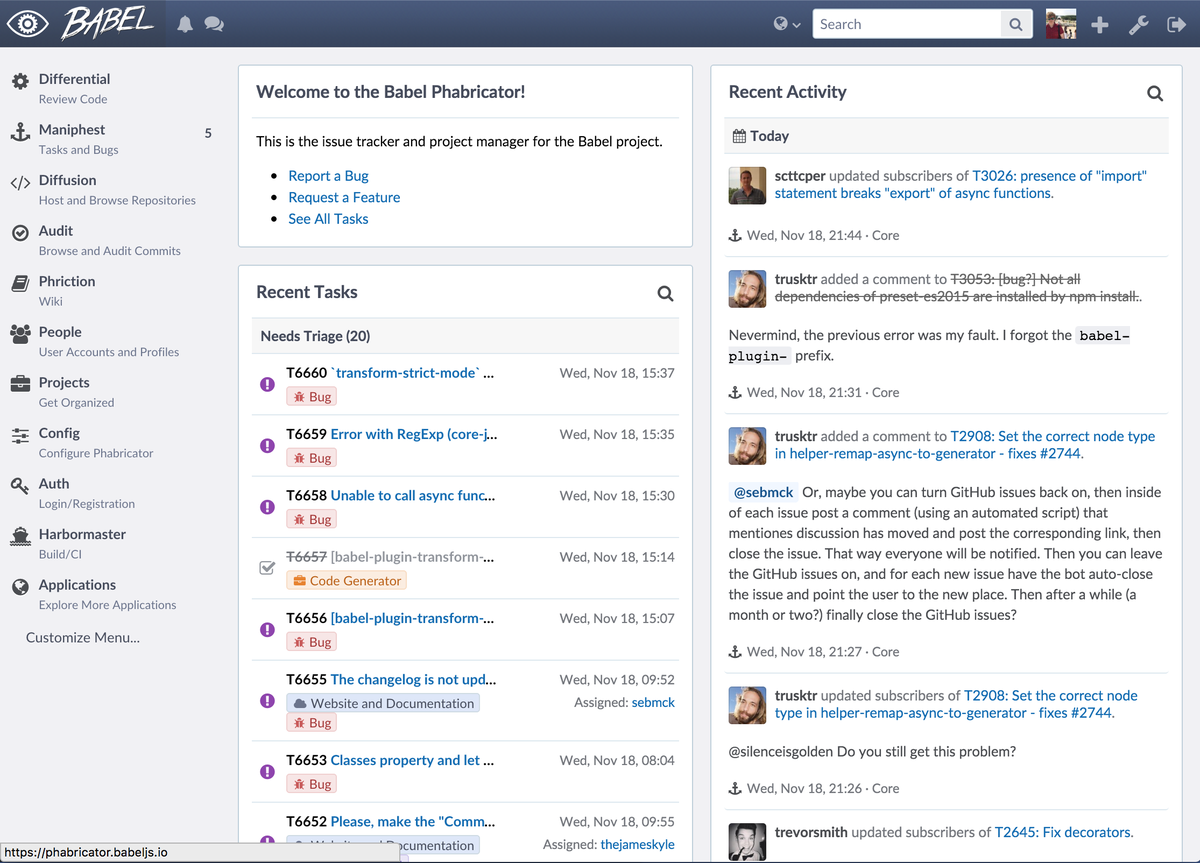Open scttcper user avatar in activity
Viewport: 1200px width, 863px height.
click(747, 186)
